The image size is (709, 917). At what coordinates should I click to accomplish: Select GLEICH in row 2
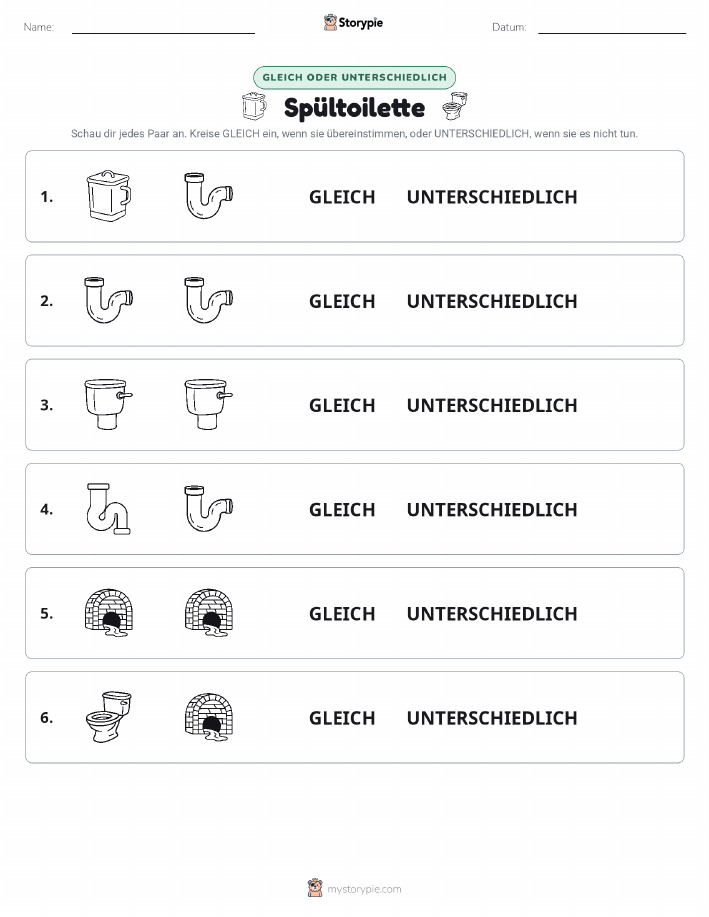[342, 301]
